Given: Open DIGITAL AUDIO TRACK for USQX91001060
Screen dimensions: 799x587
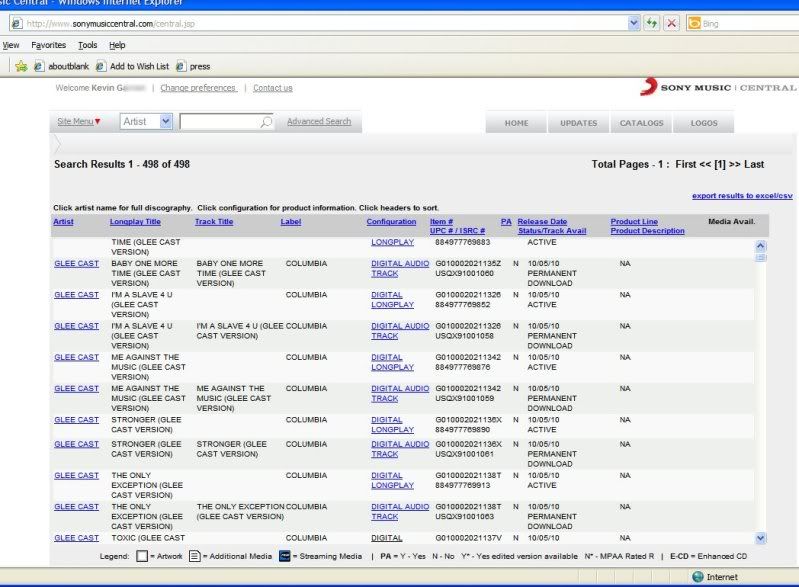Looking at the screenshot, I should click(x=400, y=269).
